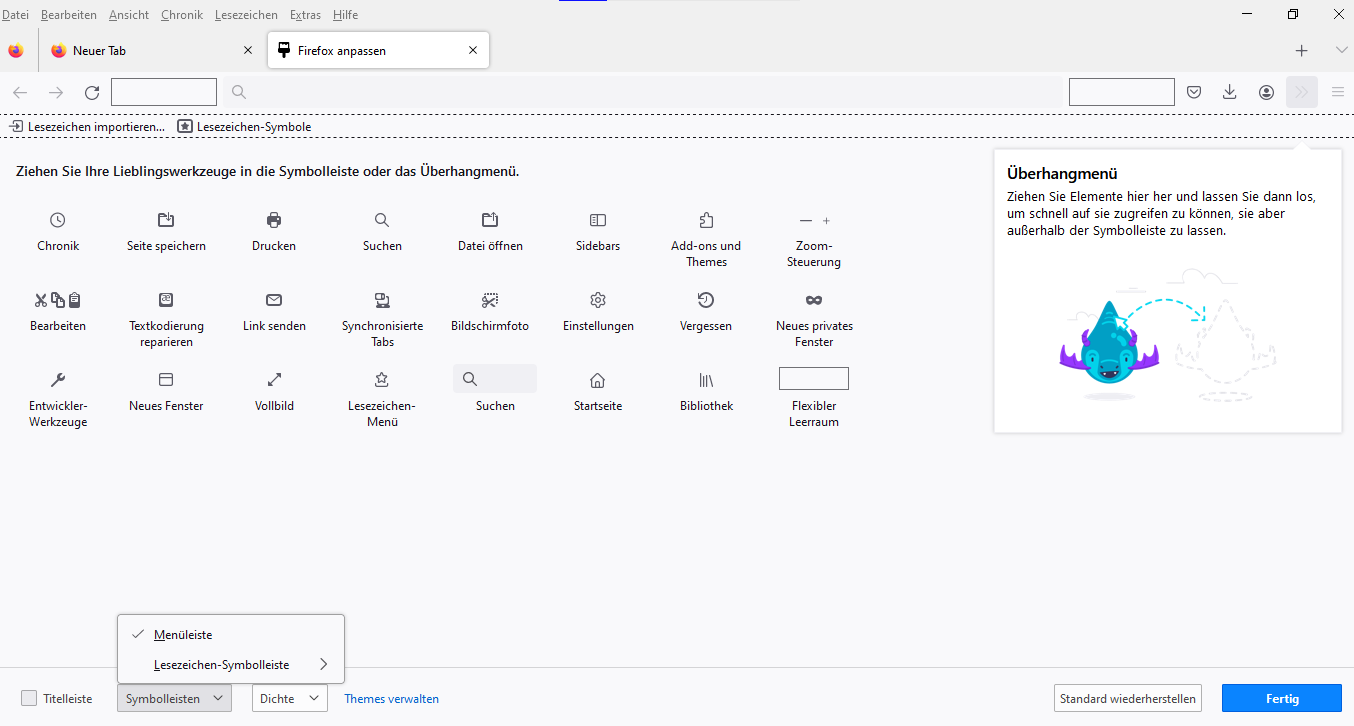
Task: Click the Chronik clock icon
Action: click(58, 220)
